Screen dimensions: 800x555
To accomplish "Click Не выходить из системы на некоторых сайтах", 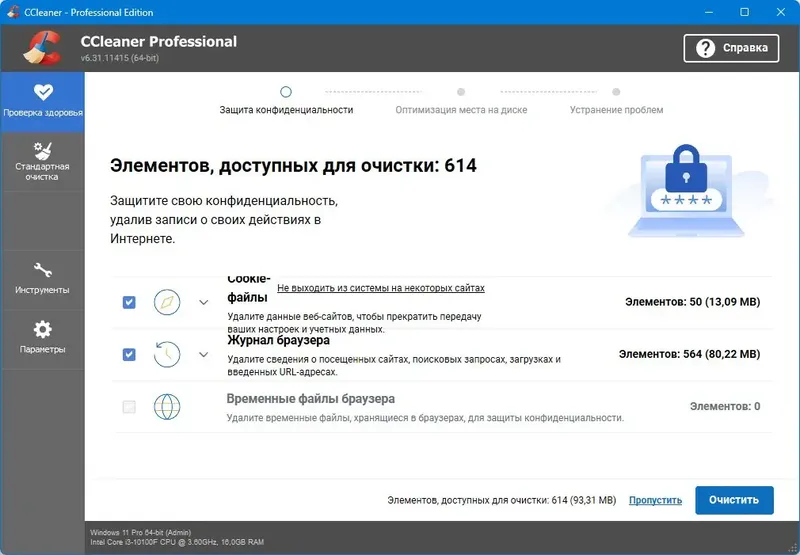I will click(x=381, y=288).
